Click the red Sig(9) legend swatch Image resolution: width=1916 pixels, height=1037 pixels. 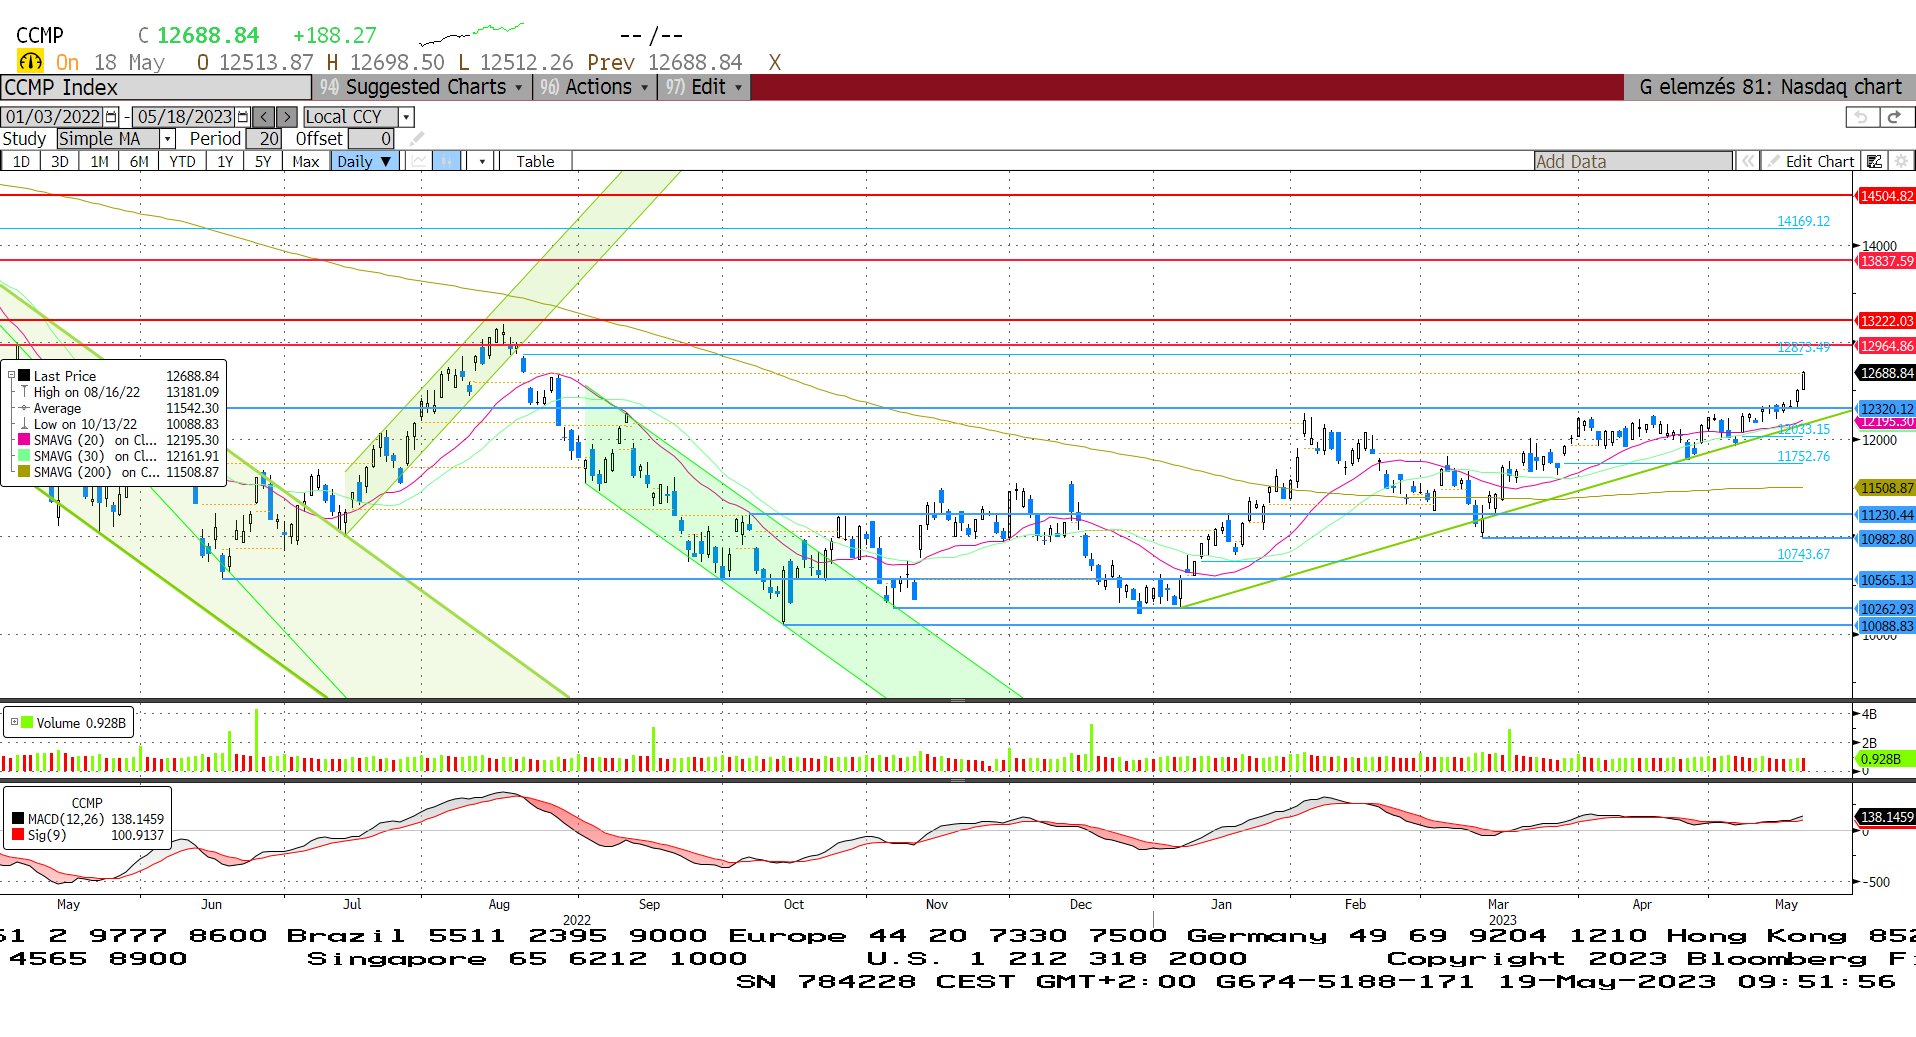[x=18, y=835]
